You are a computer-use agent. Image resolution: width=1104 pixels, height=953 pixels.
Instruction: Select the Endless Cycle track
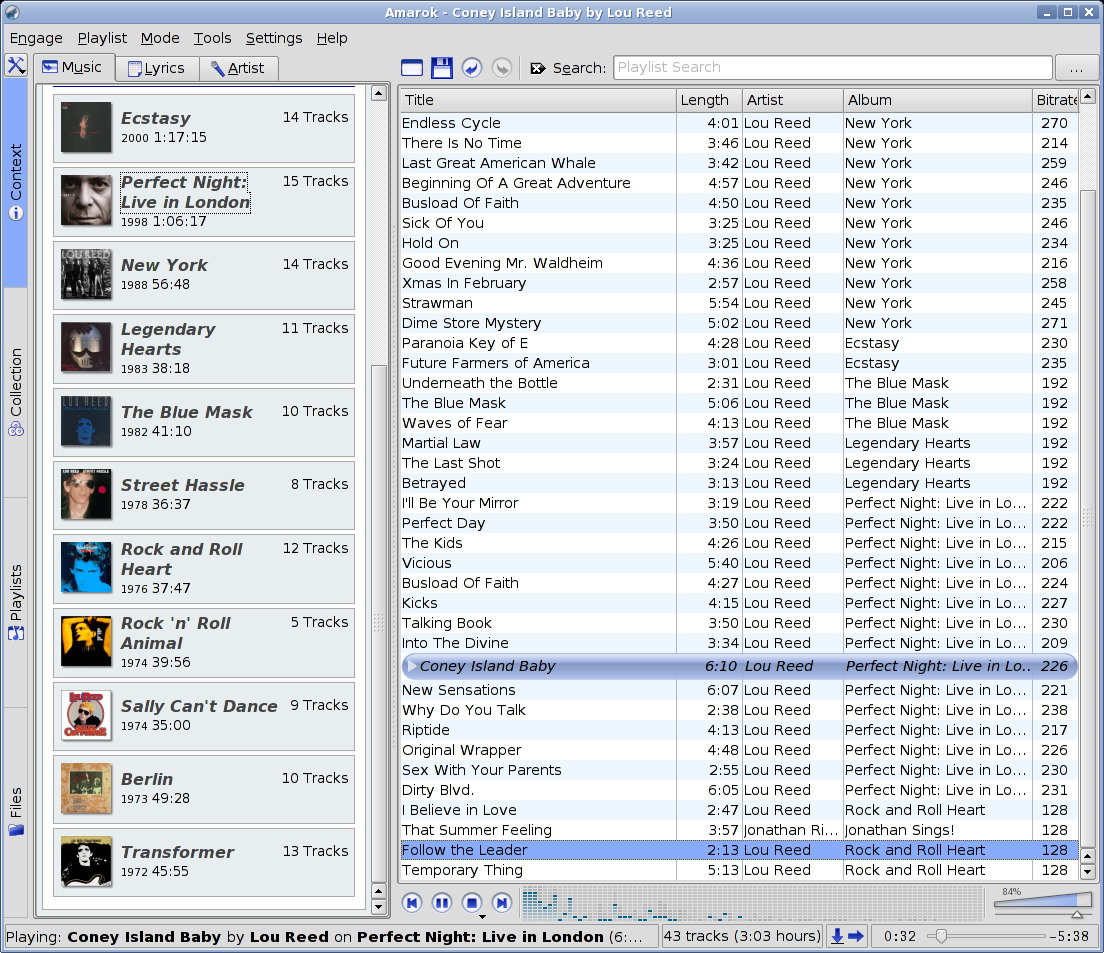(739, 123)
